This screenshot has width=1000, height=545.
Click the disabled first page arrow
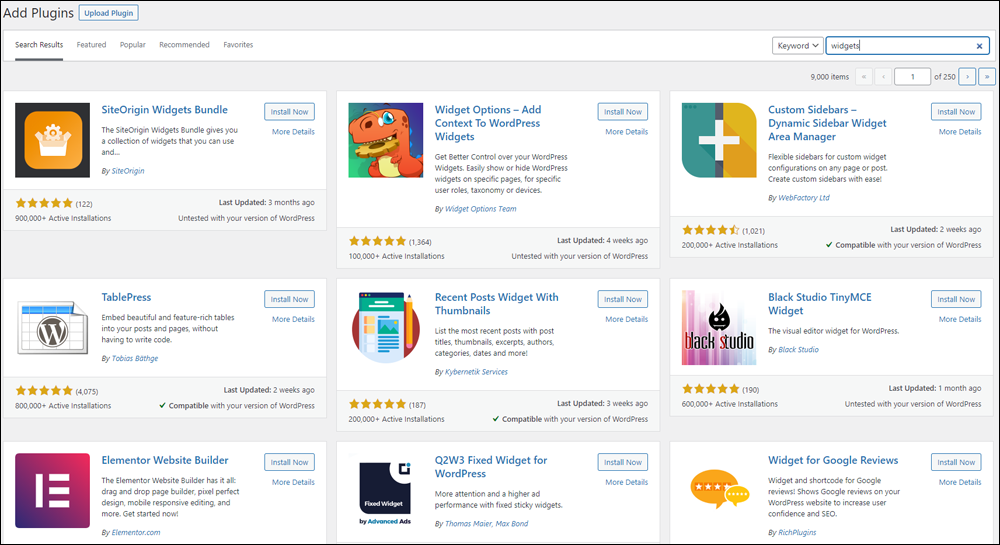tap(864, 76)
